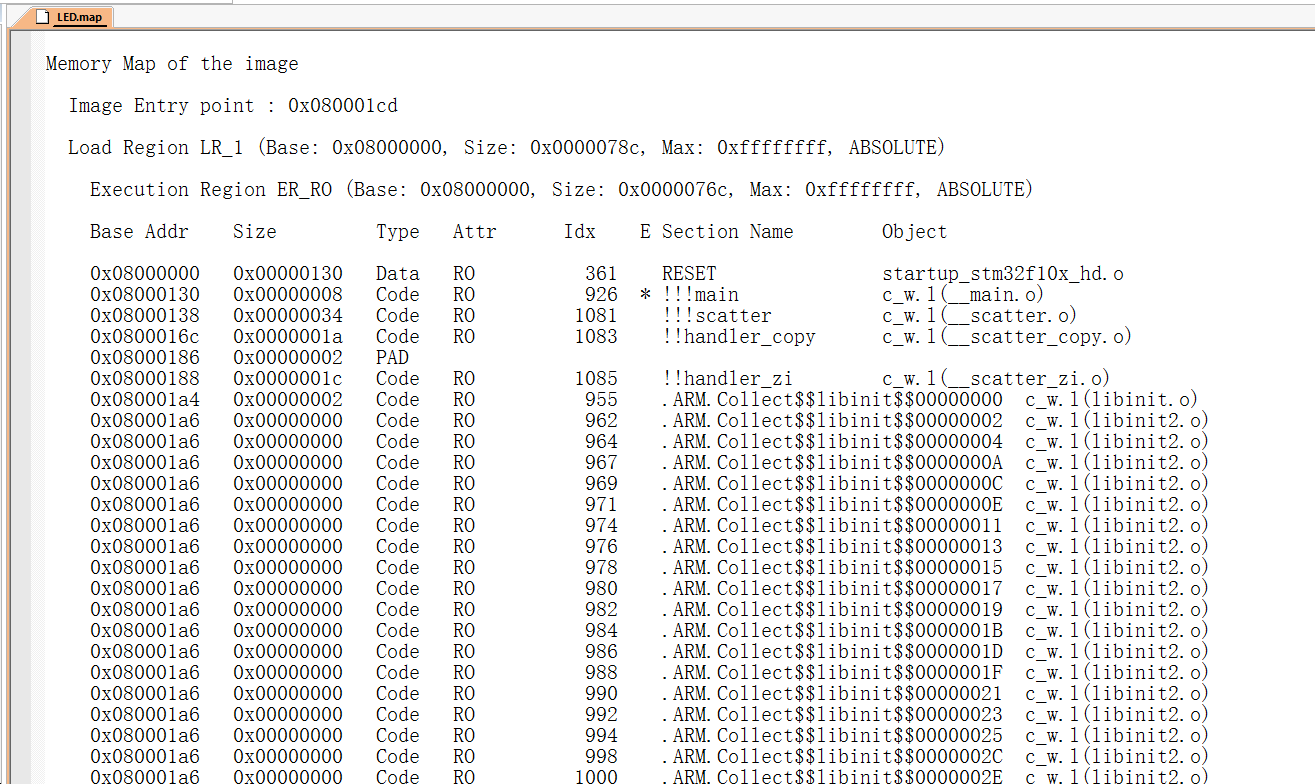
Task: Select Idx value 969
Action: pyautogui.click(x=602, y=484)
